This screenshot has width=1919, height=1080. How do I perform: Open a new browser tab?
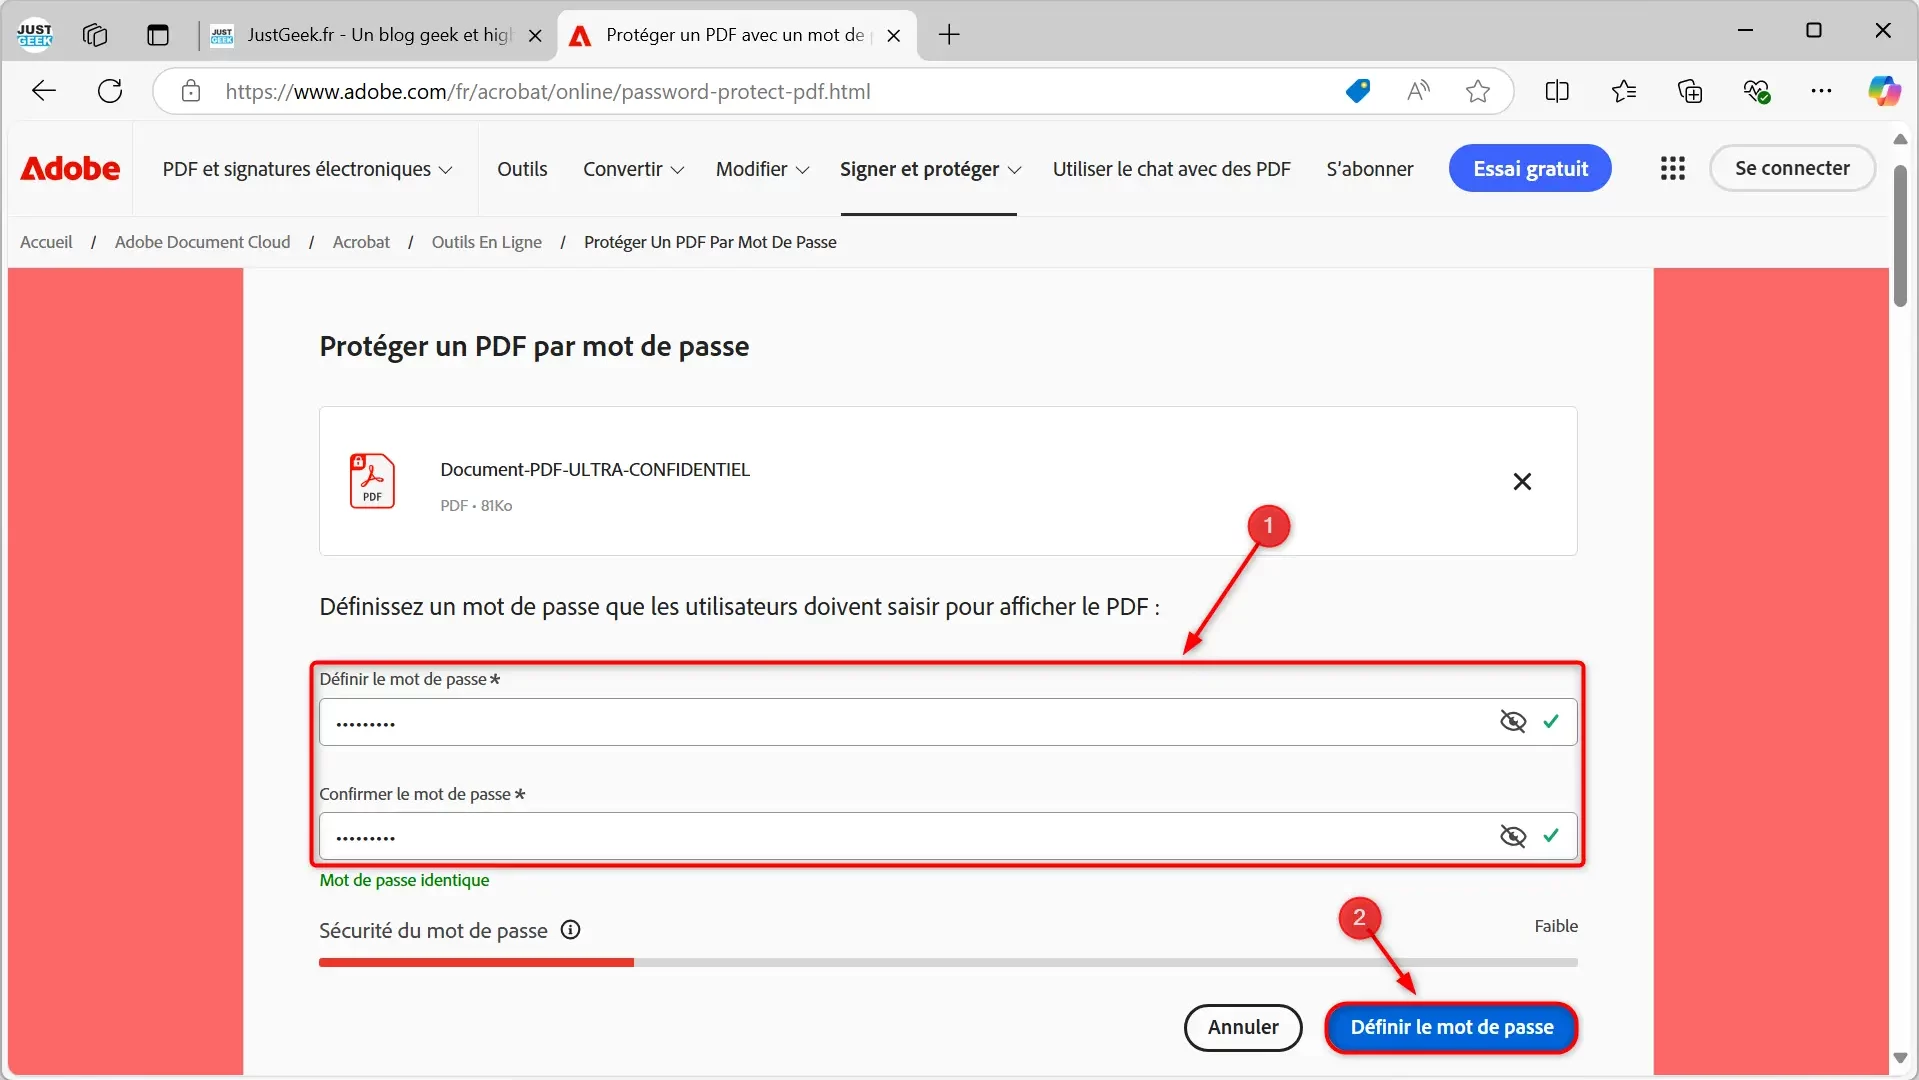tap(949, 35)
